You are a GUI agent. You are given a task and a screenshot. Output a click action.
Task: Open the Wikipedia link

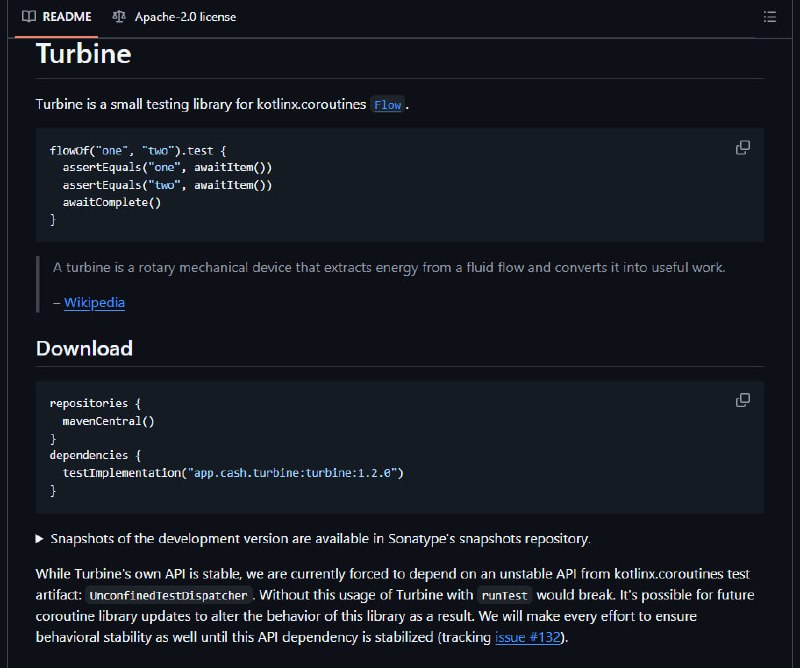pyautogui.click(x=94, y=303)
